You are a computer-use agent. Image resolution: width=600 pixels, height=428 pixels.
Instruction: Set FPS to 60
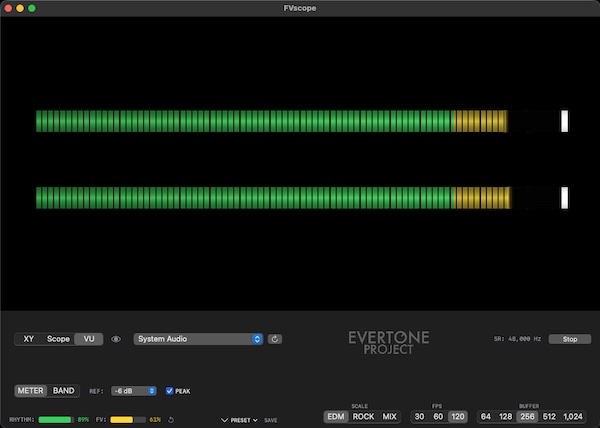[x=438, y=417]
